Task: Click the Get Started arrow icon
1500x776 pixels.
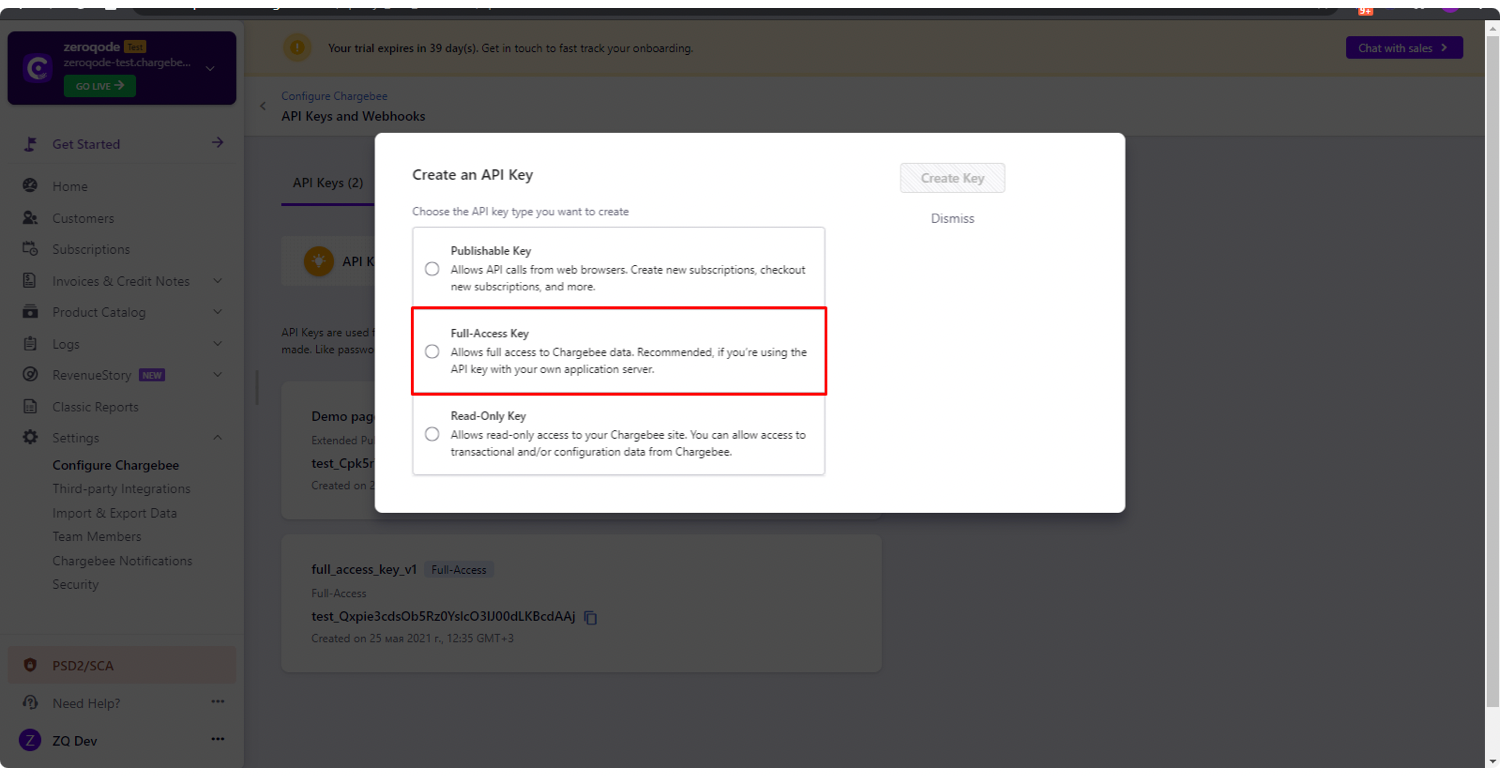Action: pos(217,143)
